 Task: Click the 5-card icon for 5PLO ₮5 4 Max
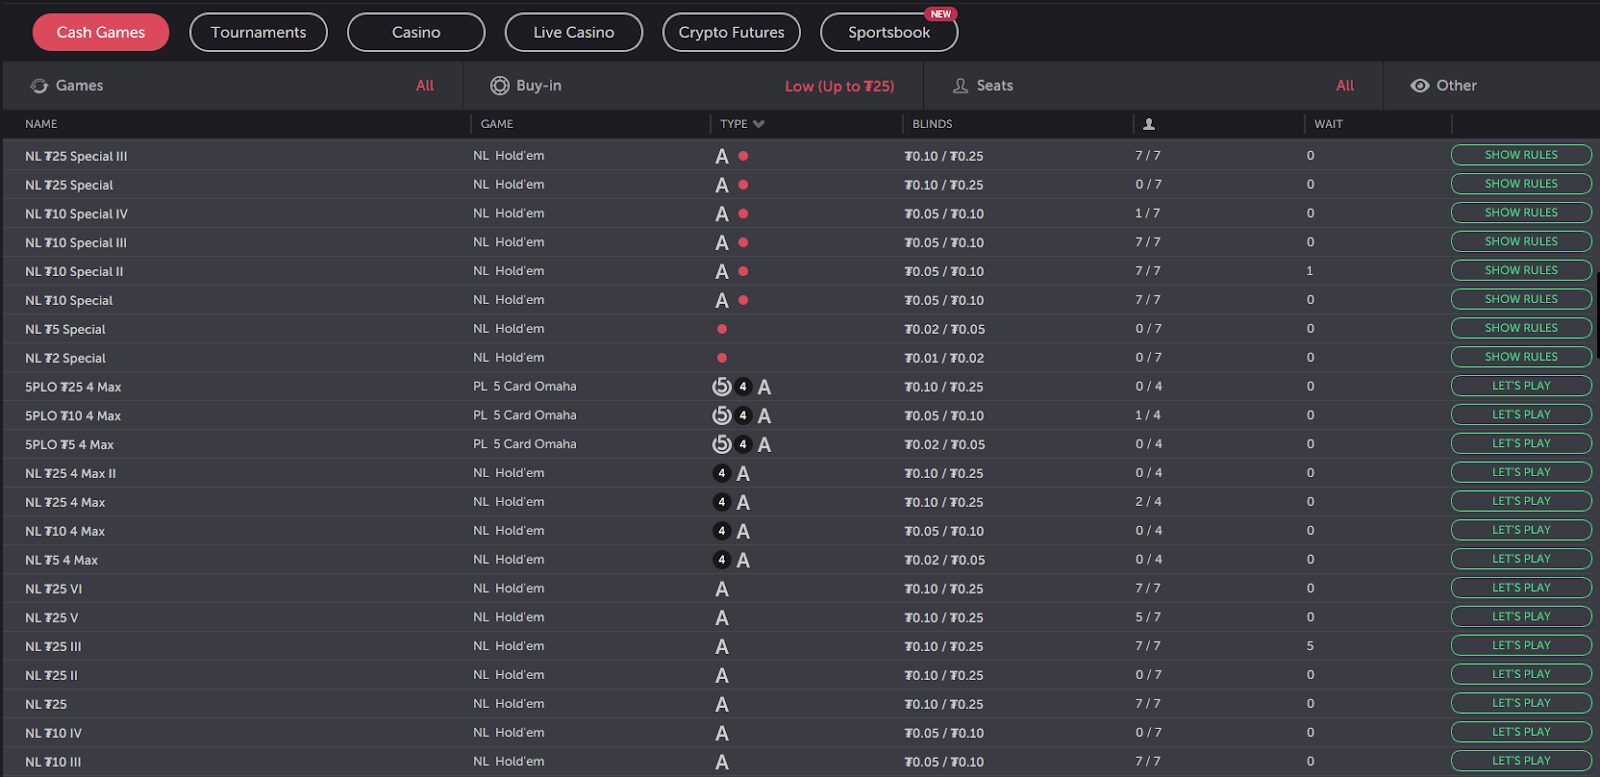(x=722, y=444)
